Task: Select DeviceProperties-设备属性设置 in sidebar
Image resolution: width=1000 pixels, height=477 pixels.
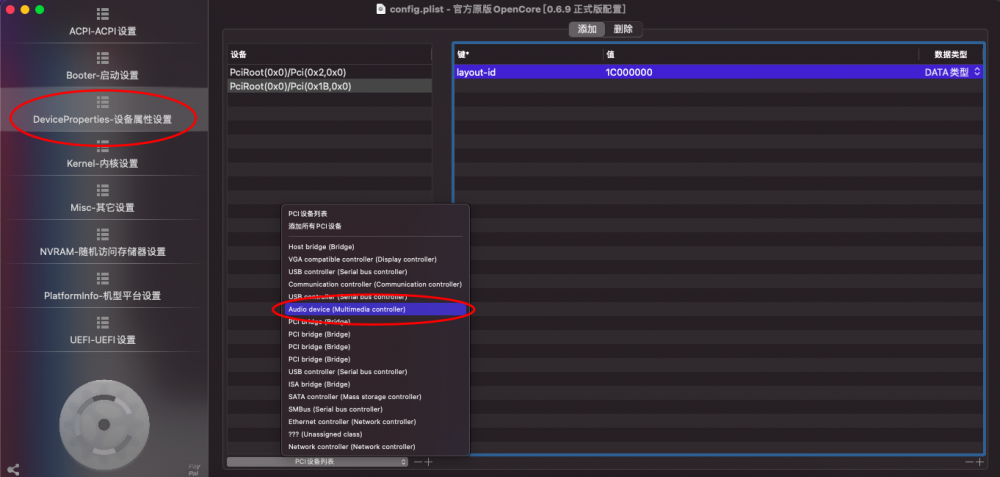Action: point(103,110)
